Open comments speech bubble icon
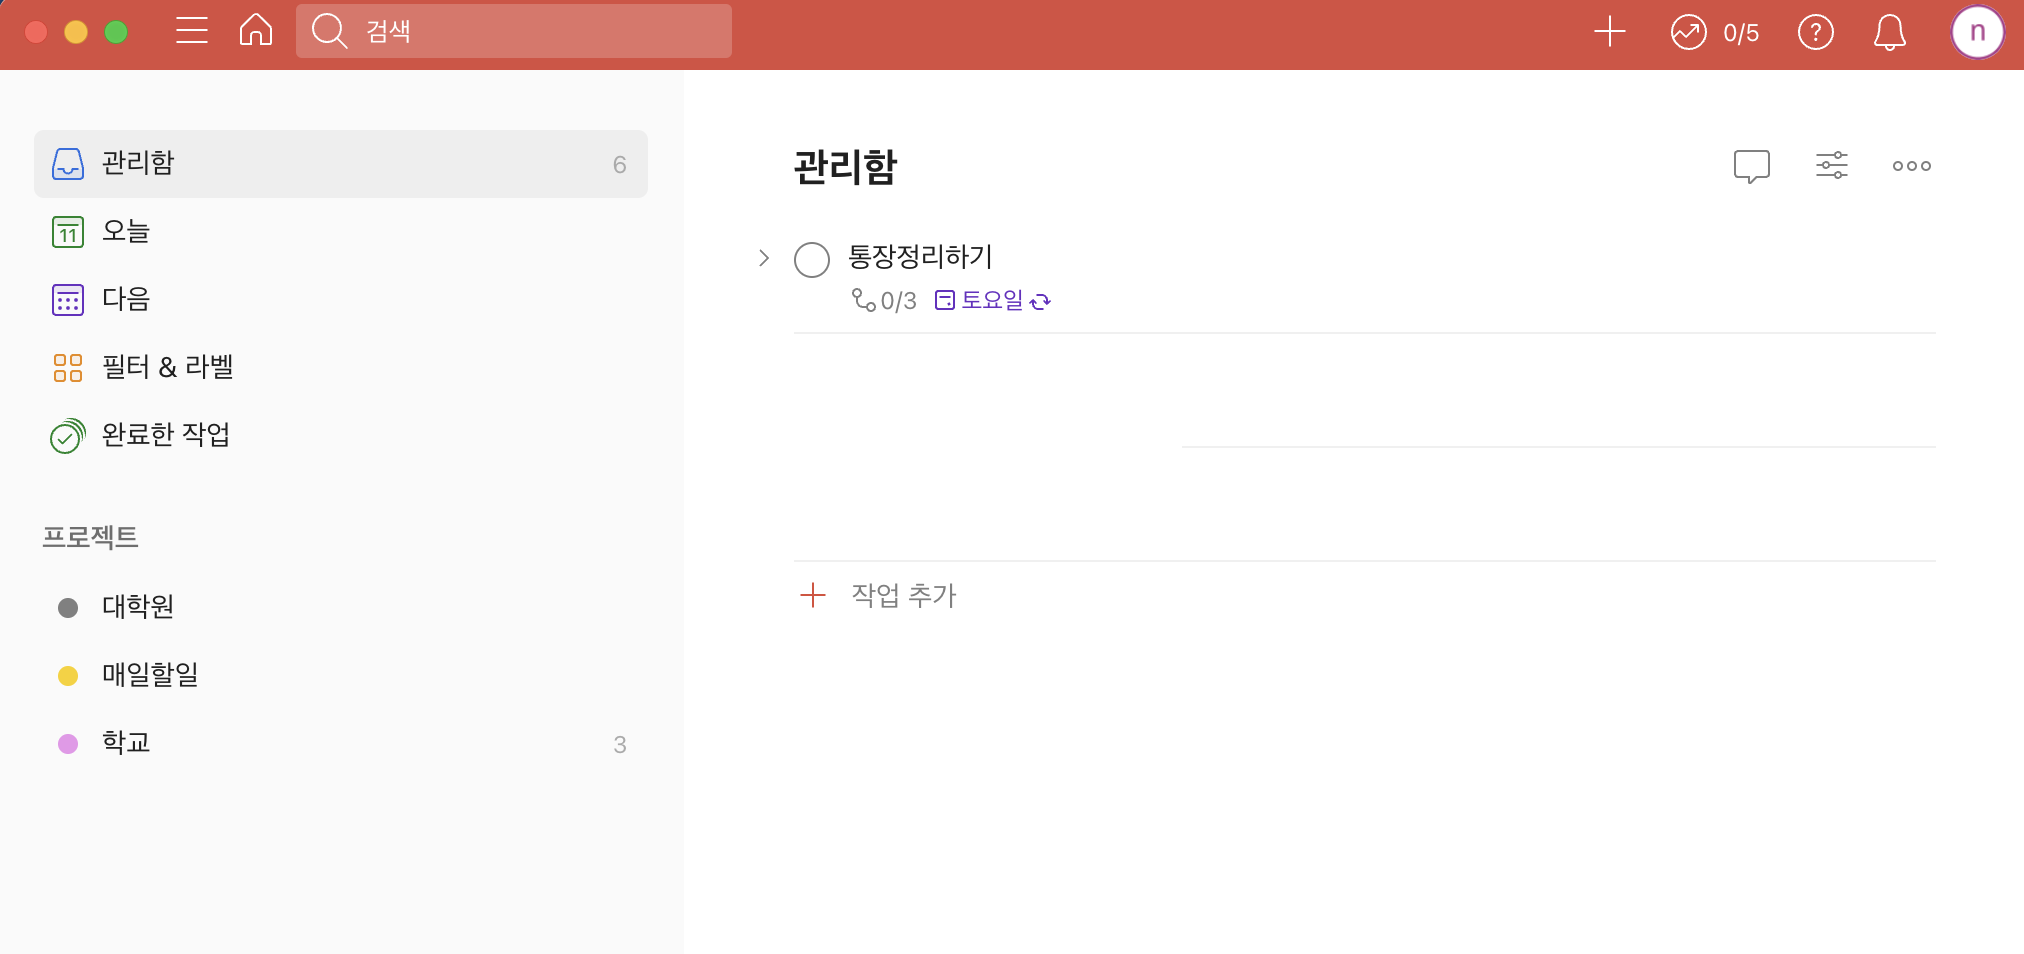Viewport: 2024px width, 954px height. (x=1751, y=166)
